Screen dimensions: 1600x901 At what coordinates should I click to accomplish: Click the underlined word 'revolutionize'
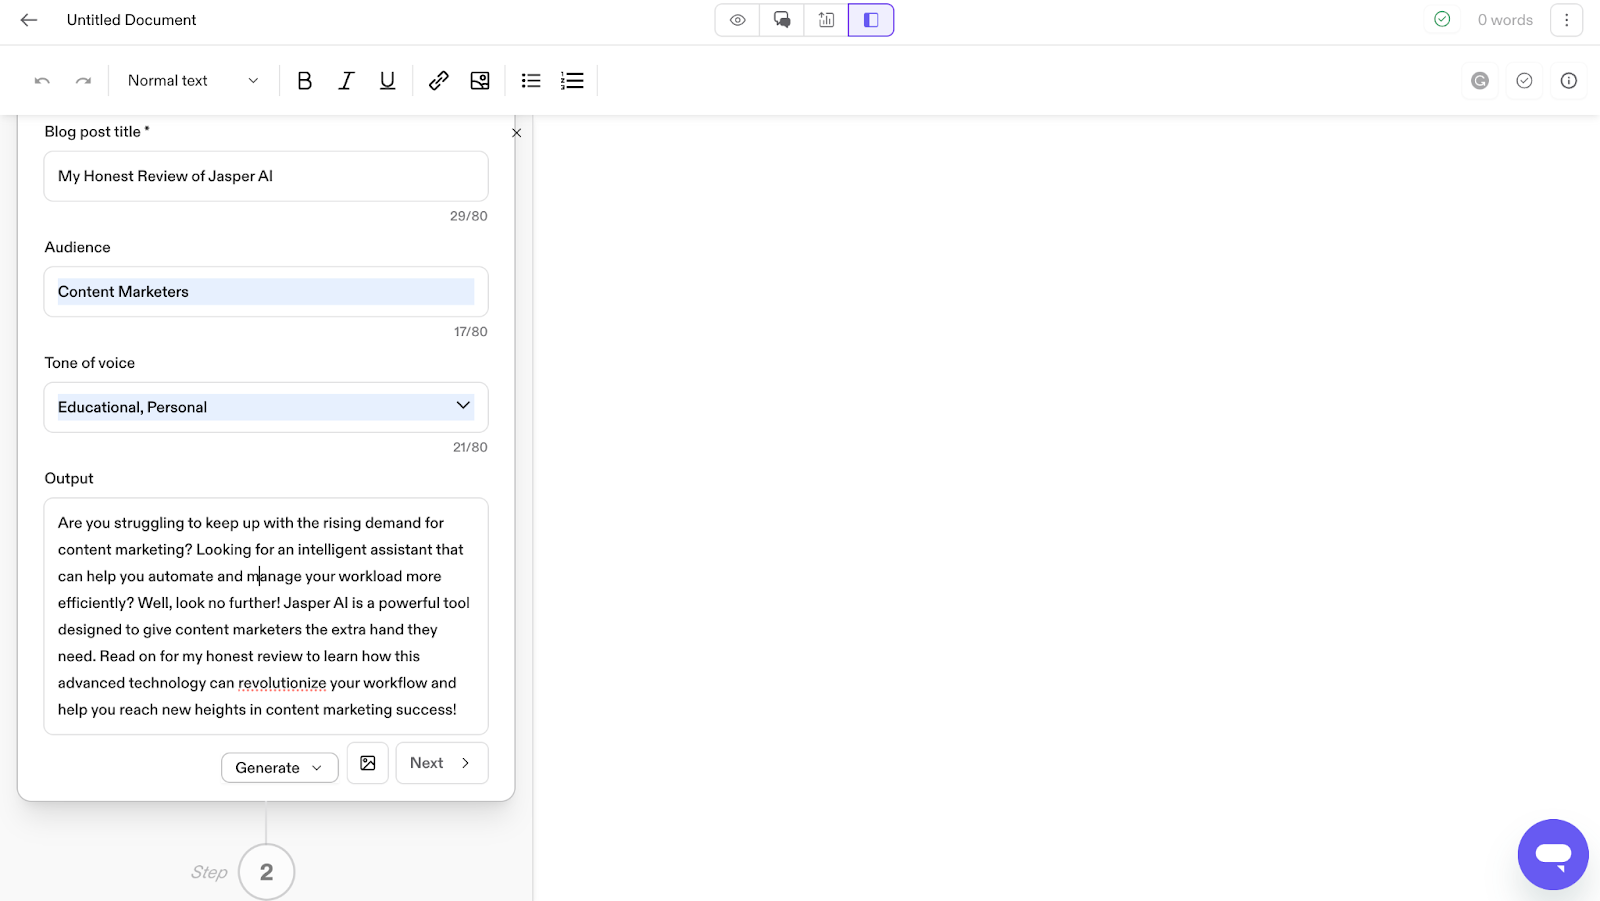coord(282,683)
